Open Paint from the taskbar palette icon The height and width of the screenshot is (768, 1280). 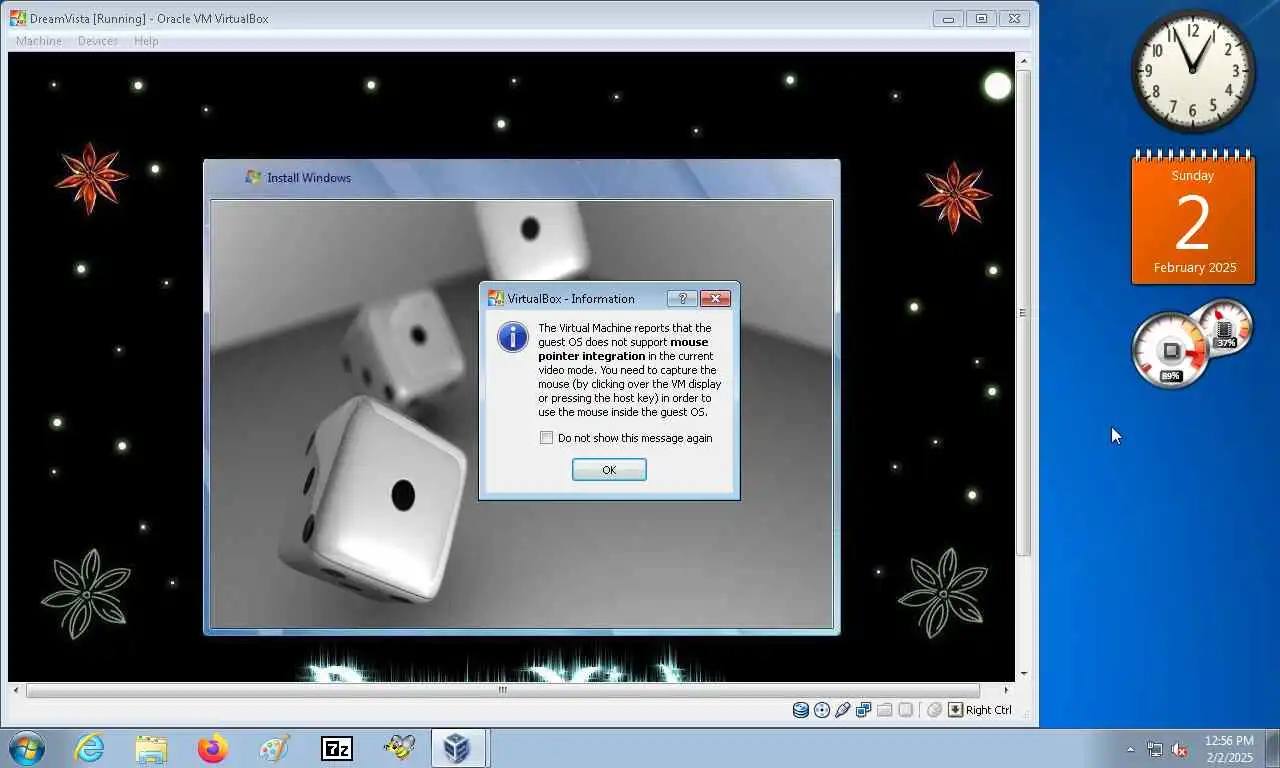(x=274, y=748)
